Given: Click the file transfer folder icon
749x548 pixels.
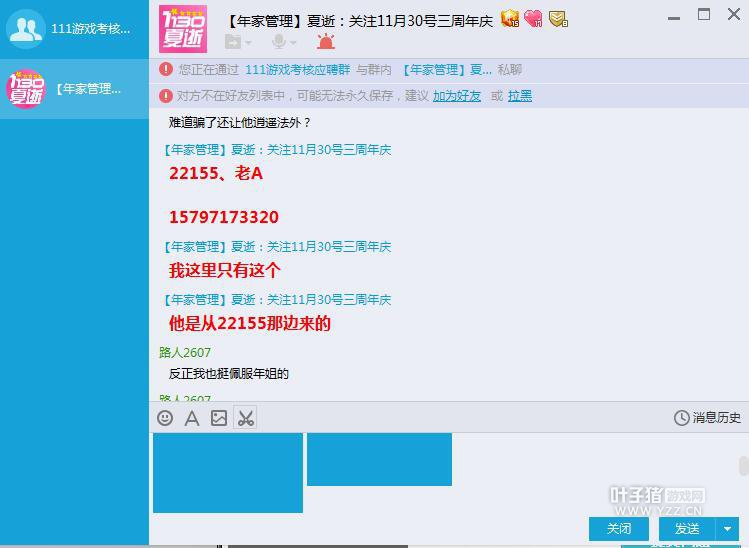Looking at the screenshot, I should [233, 42].
